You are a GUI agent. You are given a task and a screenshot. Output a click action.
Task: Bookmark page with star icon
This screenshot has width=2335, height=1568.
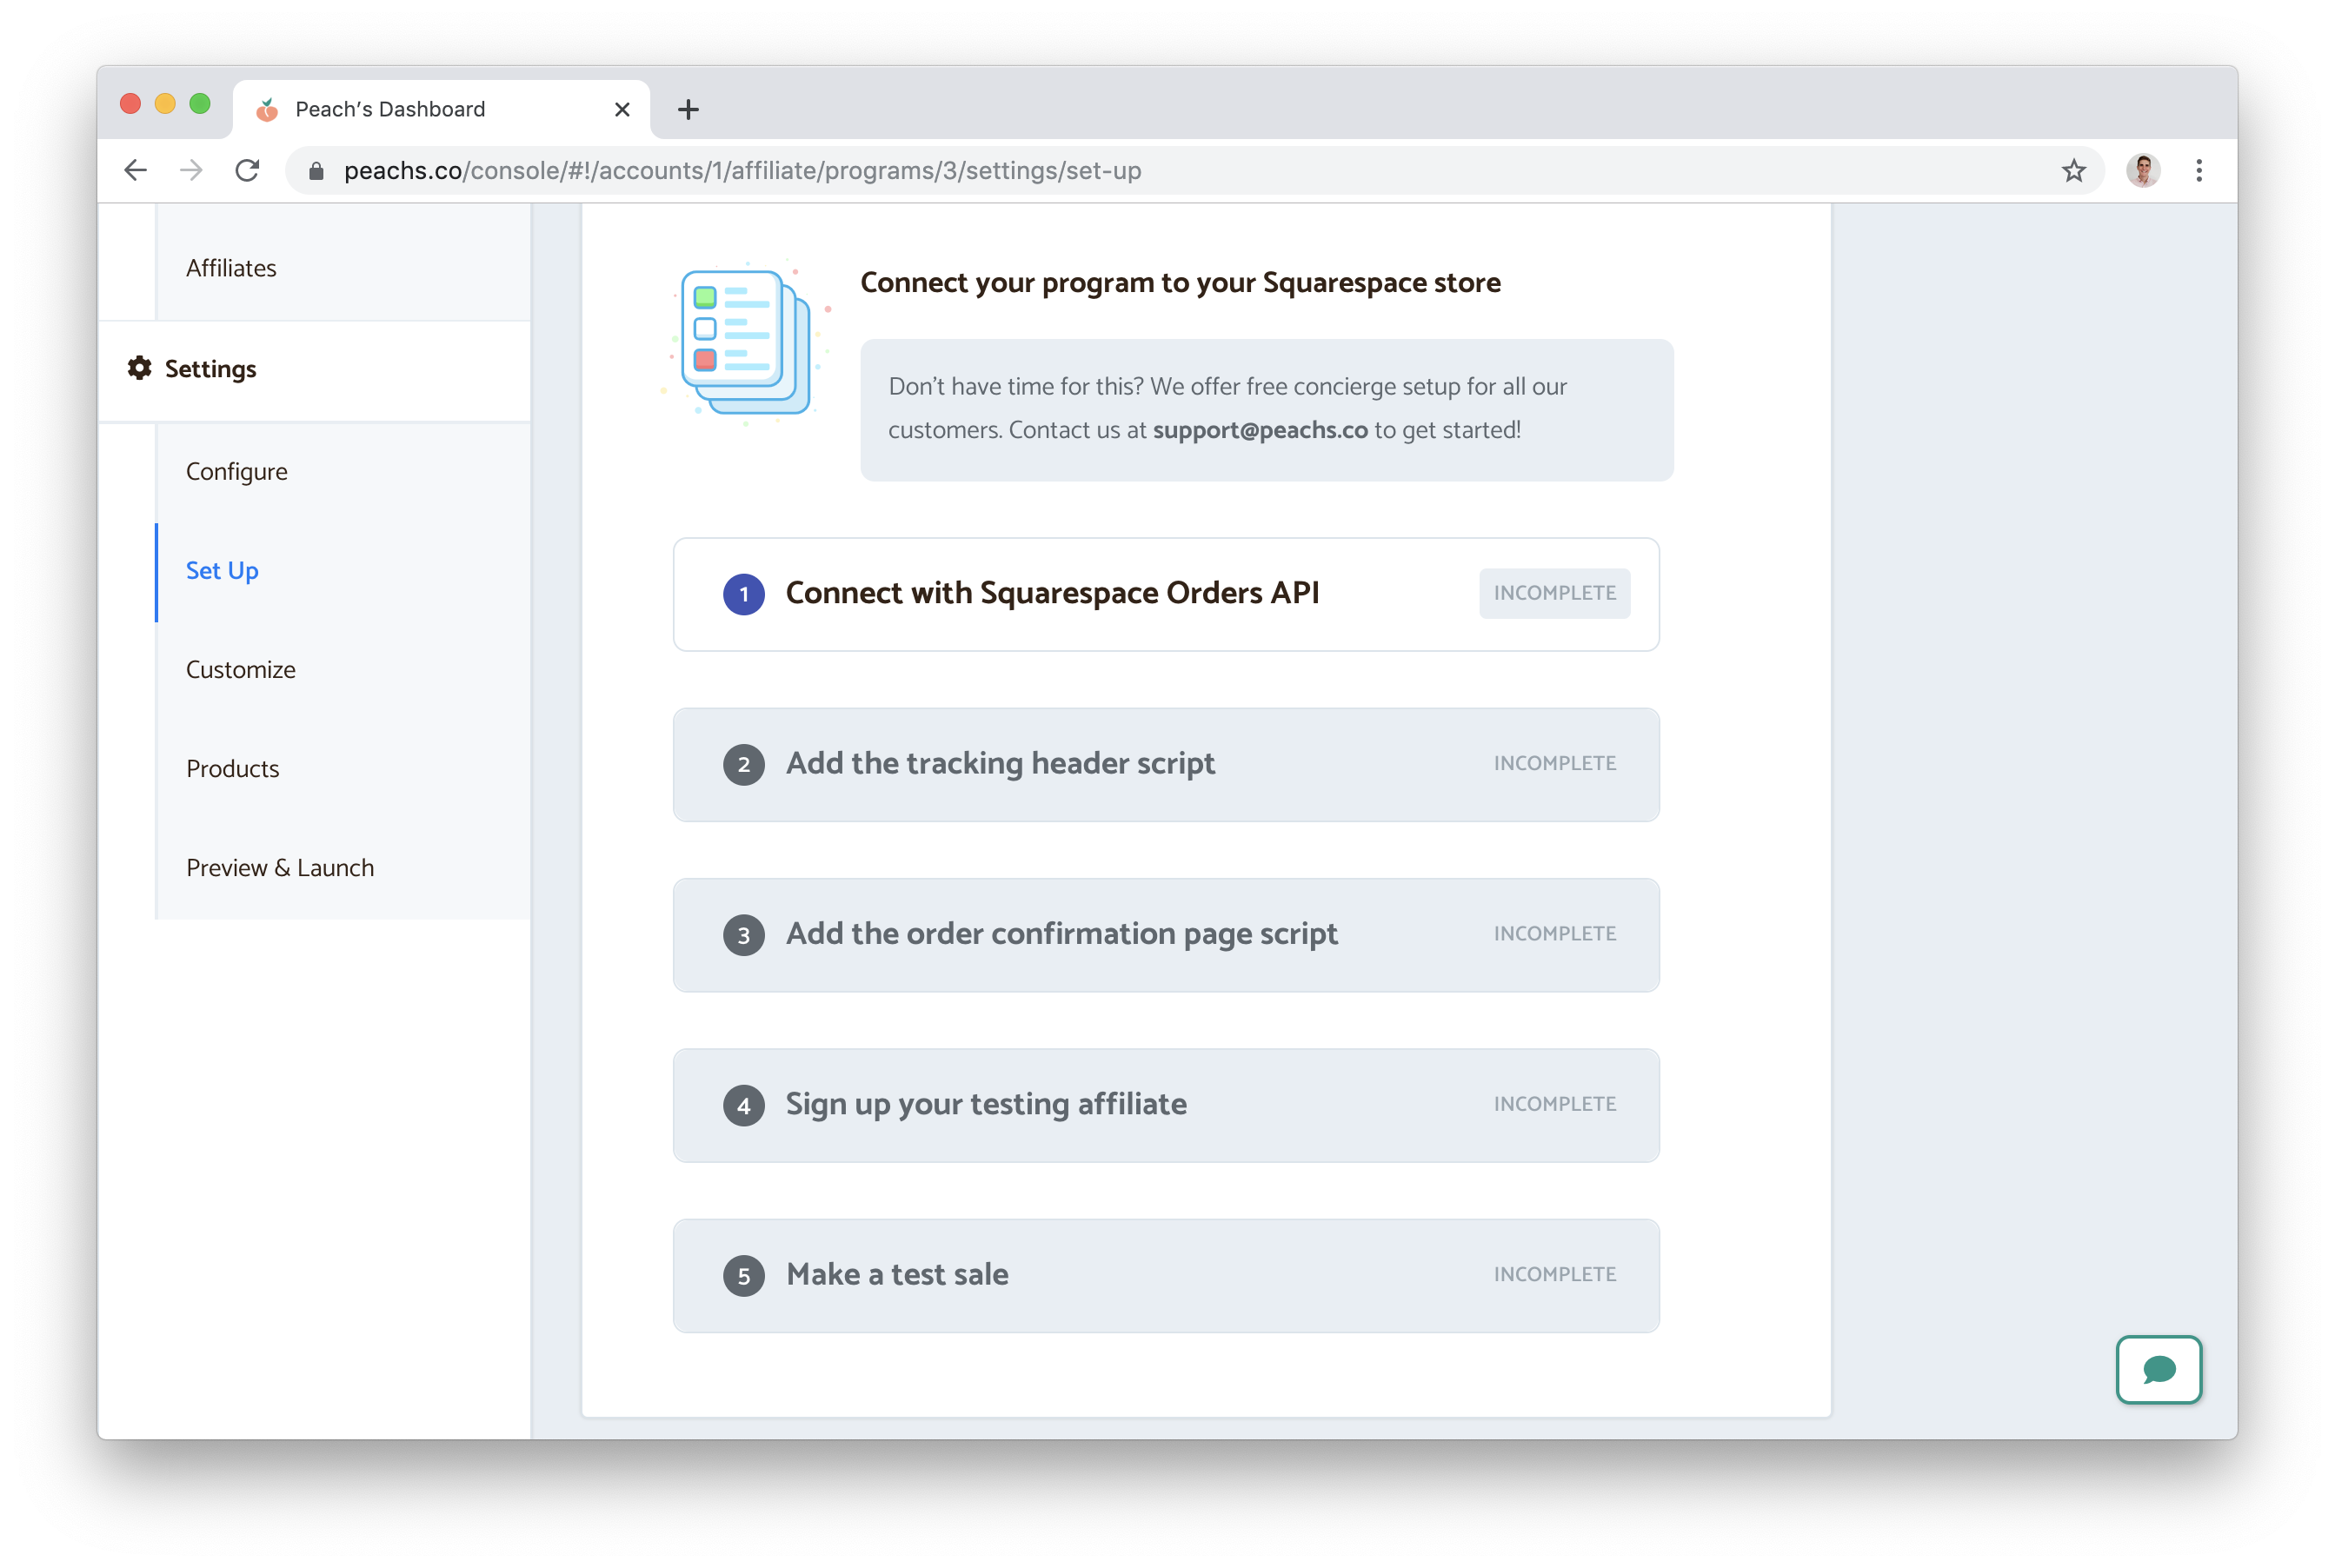[x=2073, y=171]
